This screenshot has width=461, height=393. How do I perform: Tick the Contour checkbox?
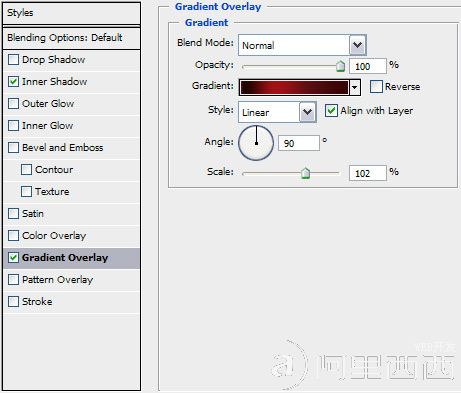pos(26,170)
